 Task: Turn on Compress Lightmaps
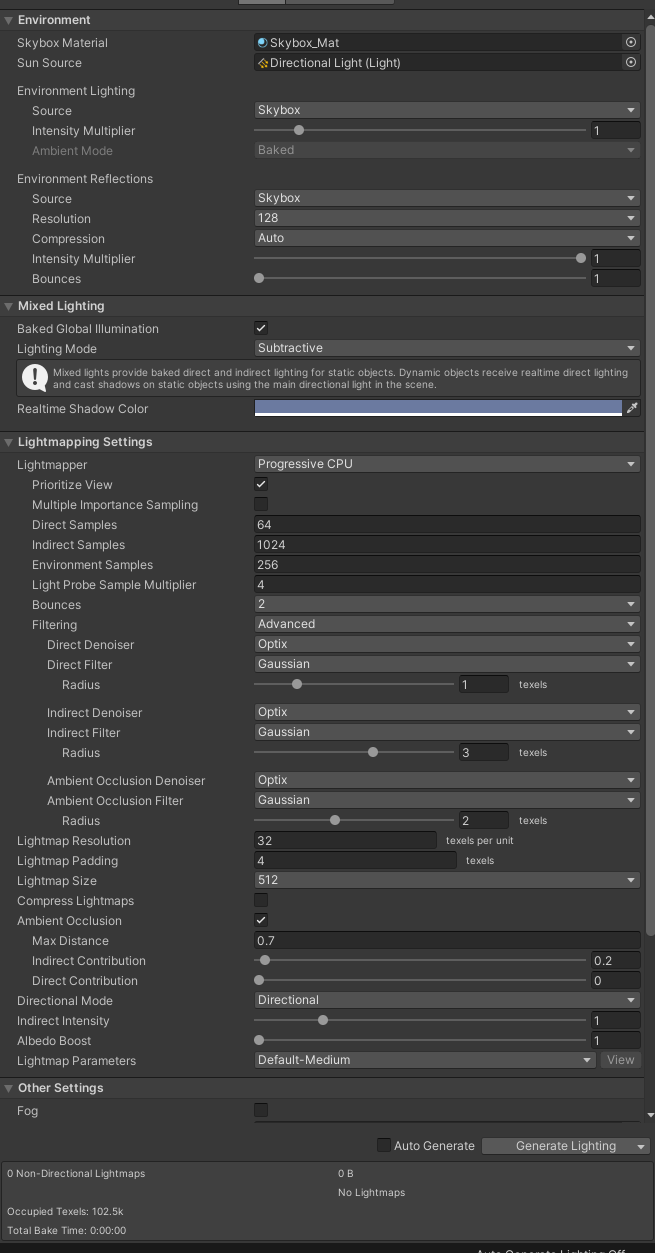pos(261,900)
